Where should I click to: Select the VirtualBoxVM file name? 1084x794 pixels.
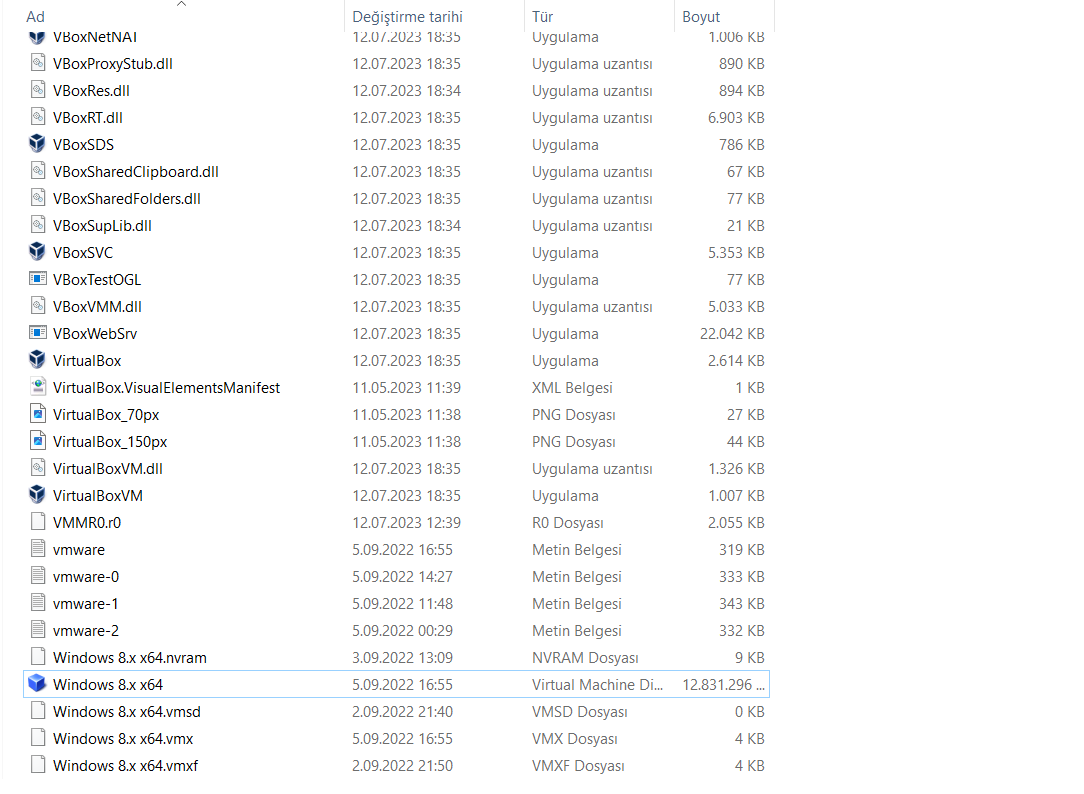98,495
